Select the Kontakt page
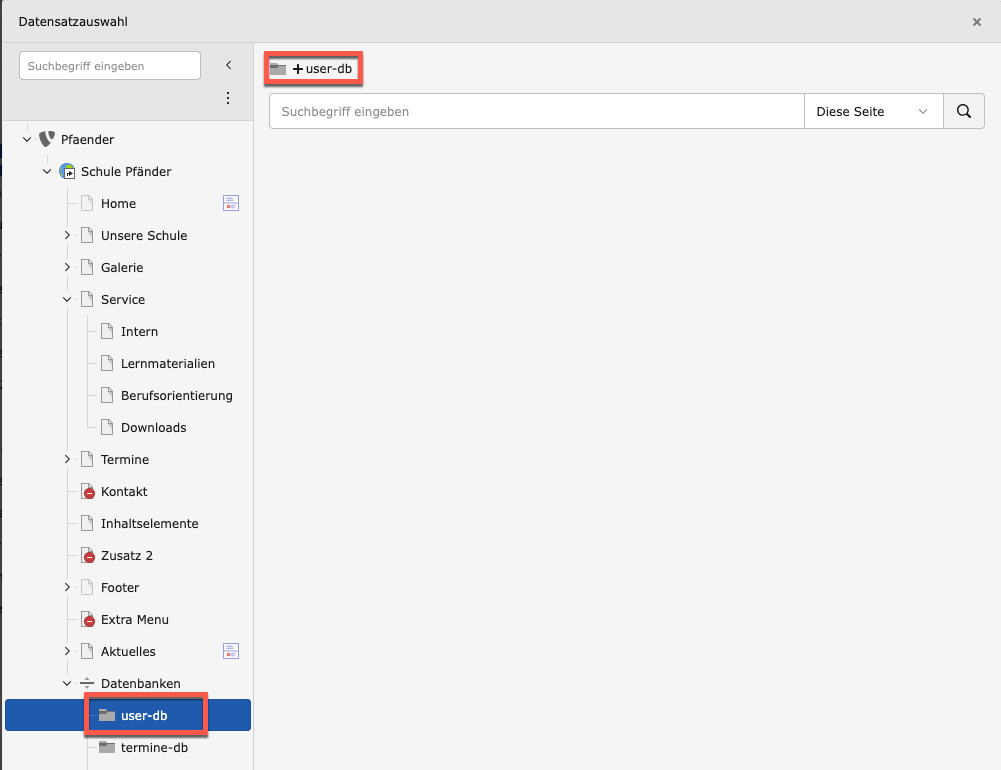The height and width of the screenshot is (770, 1001). (124, 492)
